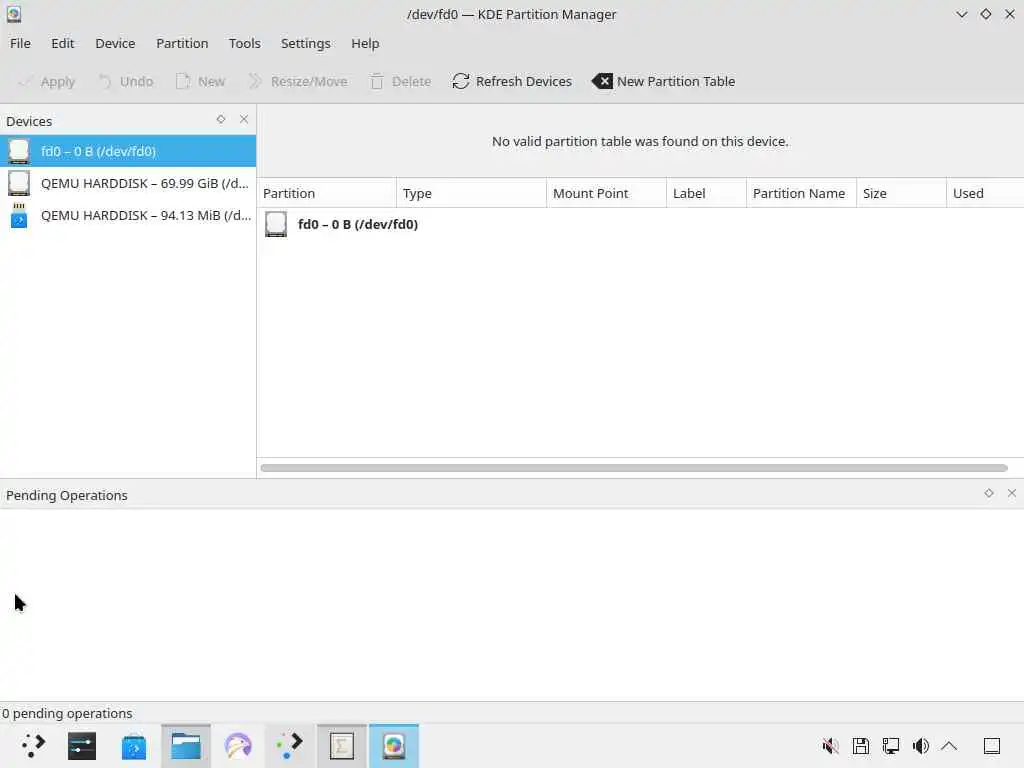
Task: Float the Pending Operations panel
Action: (989, 493)
